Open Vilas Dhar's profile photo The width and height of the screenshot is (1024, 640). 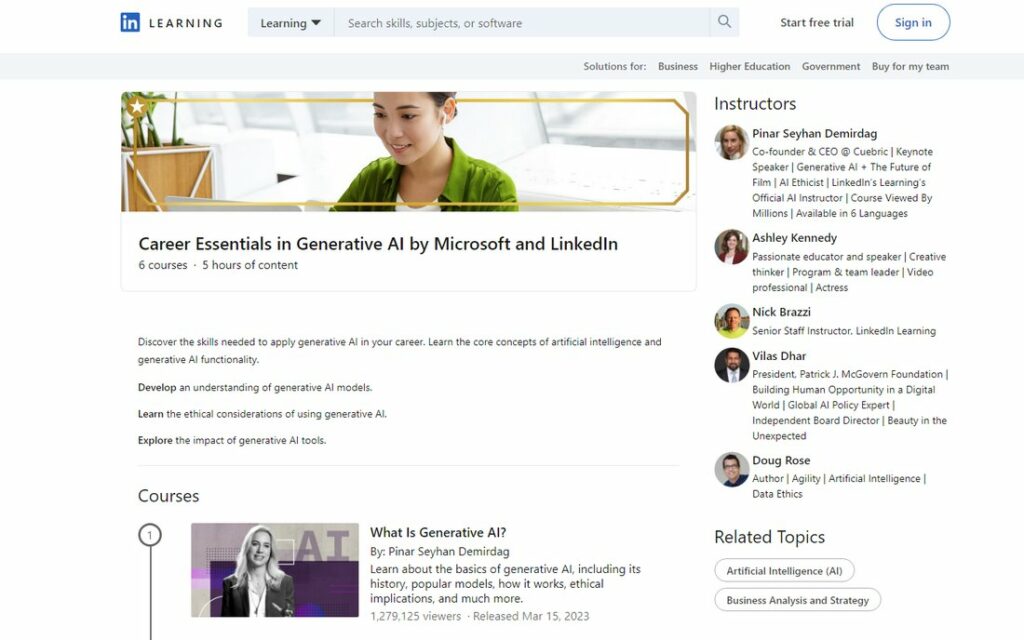[x=730, y=366]
